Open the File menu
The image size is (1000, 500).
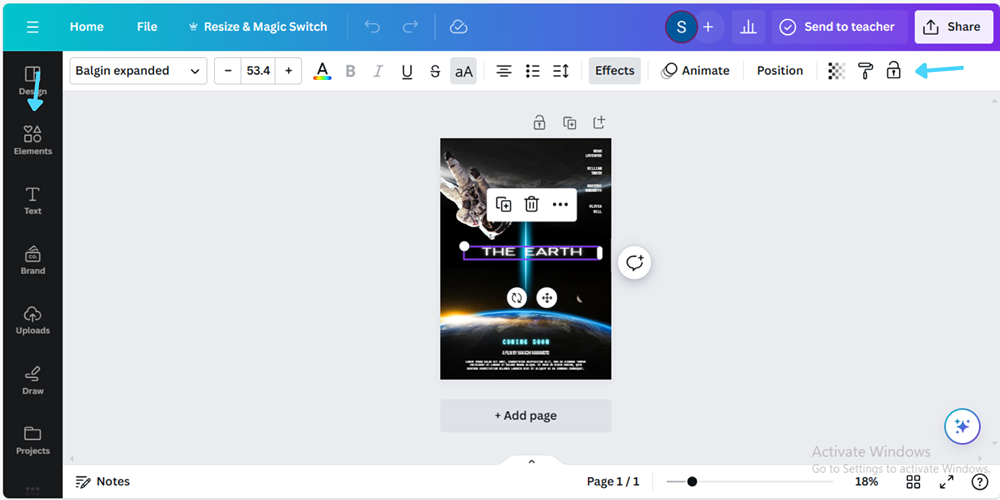[147, 27]
